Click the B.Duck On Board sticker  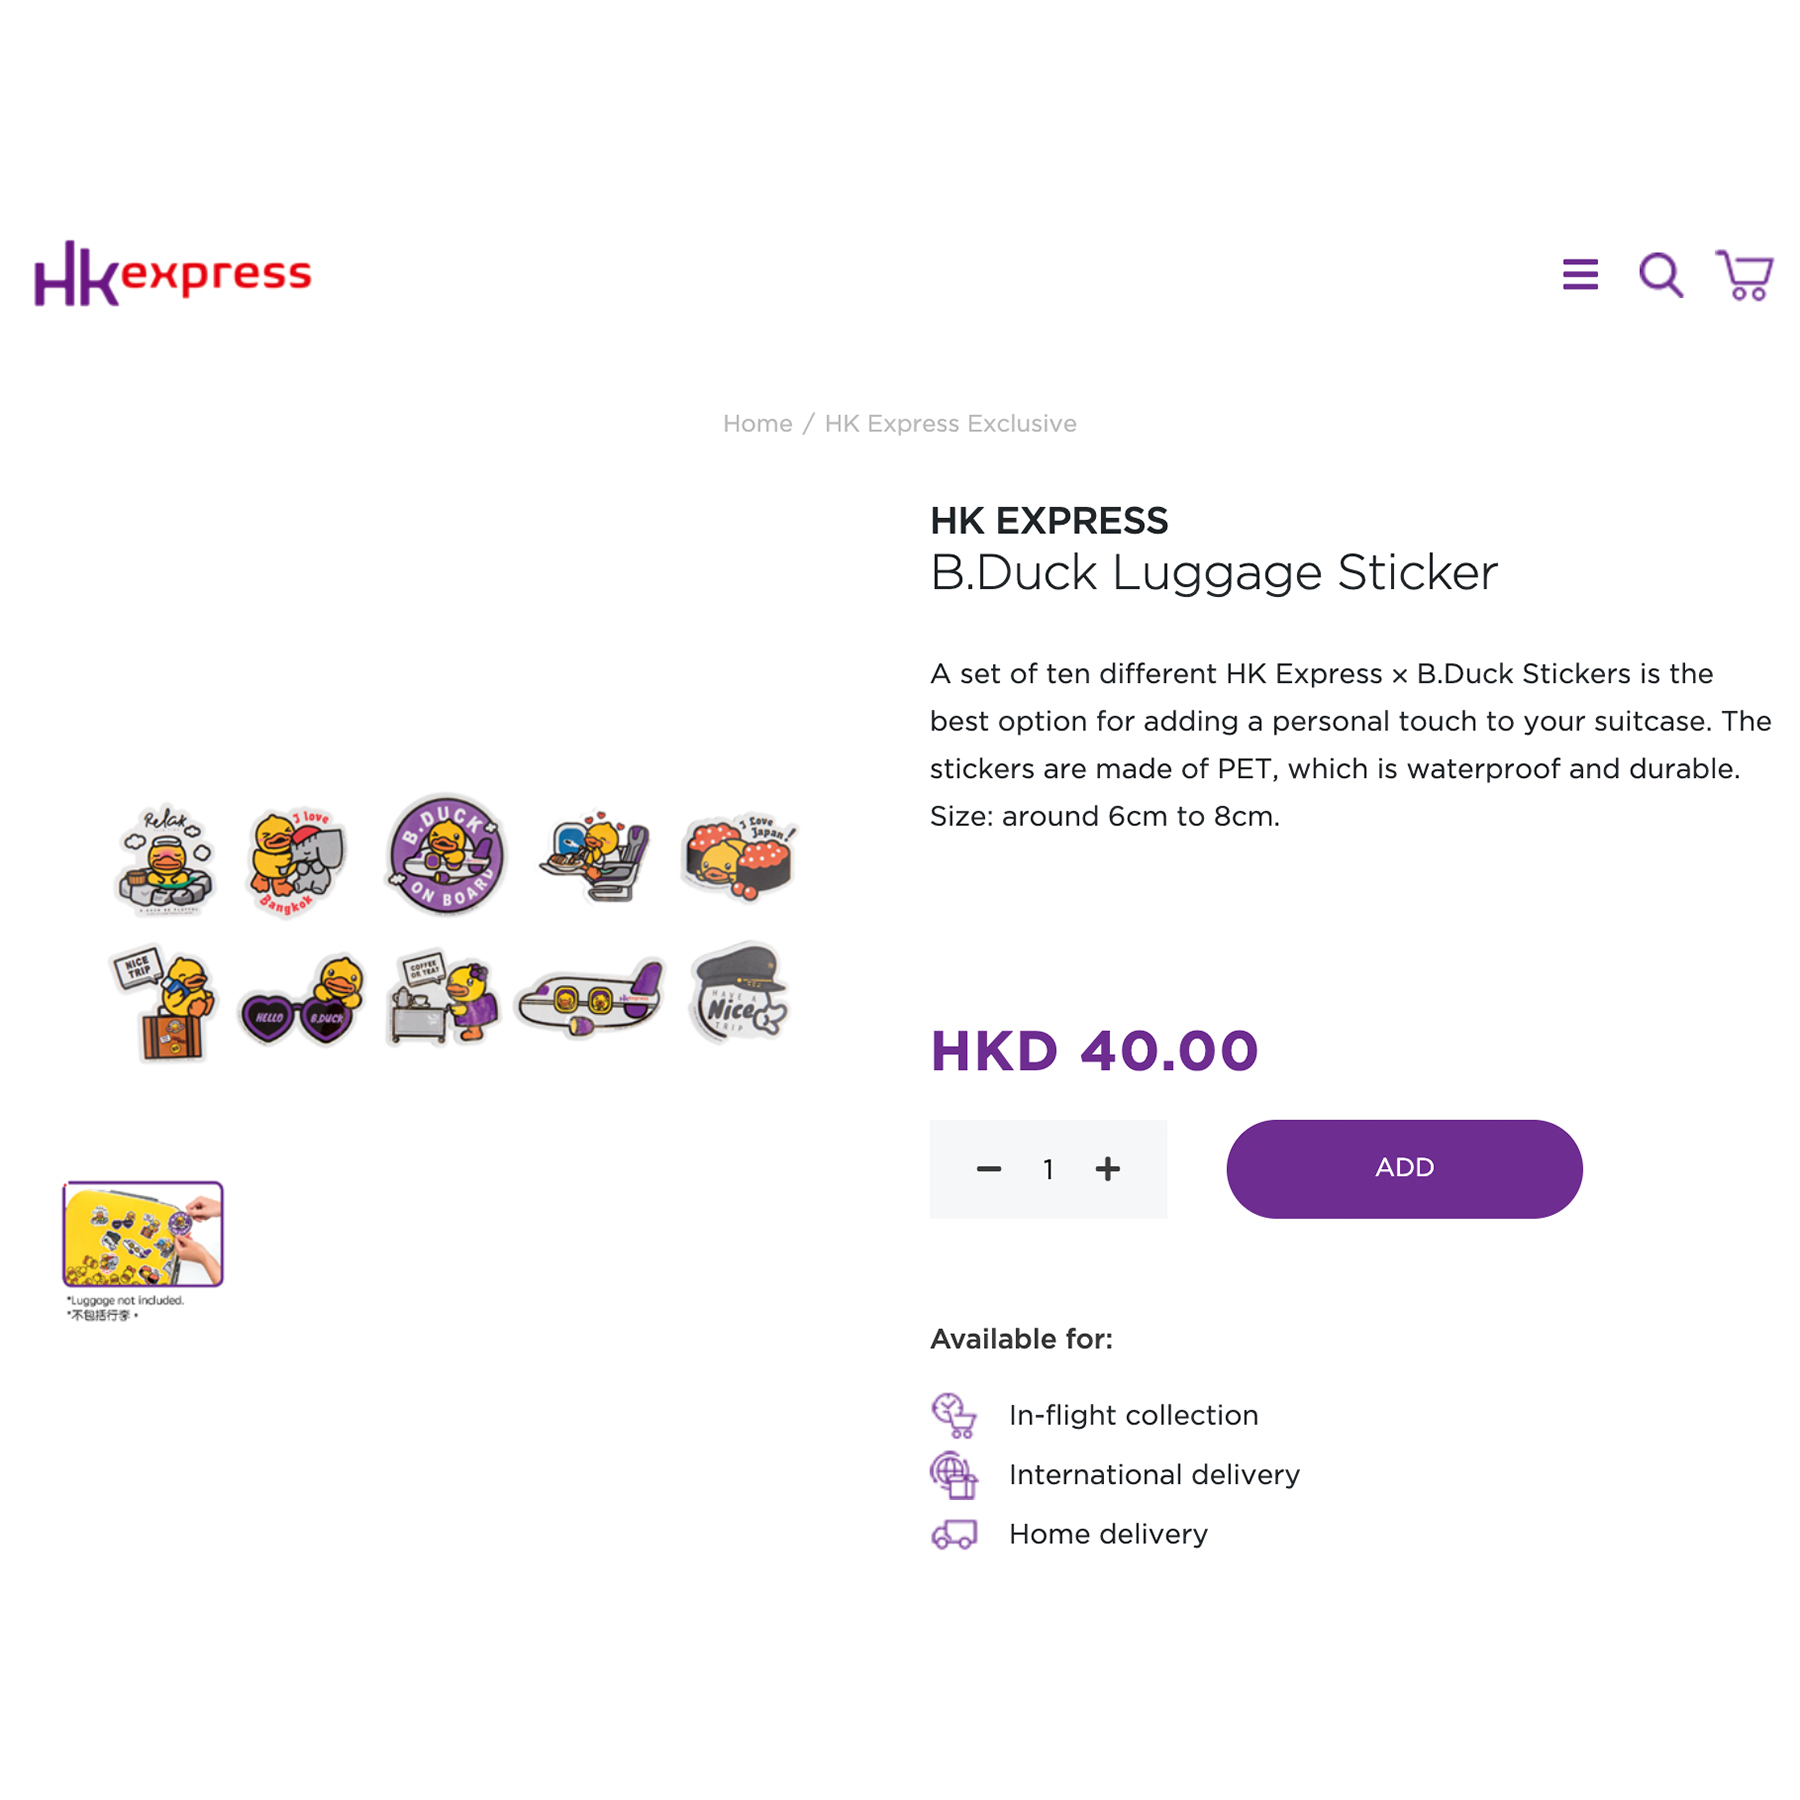coord(446,853)
